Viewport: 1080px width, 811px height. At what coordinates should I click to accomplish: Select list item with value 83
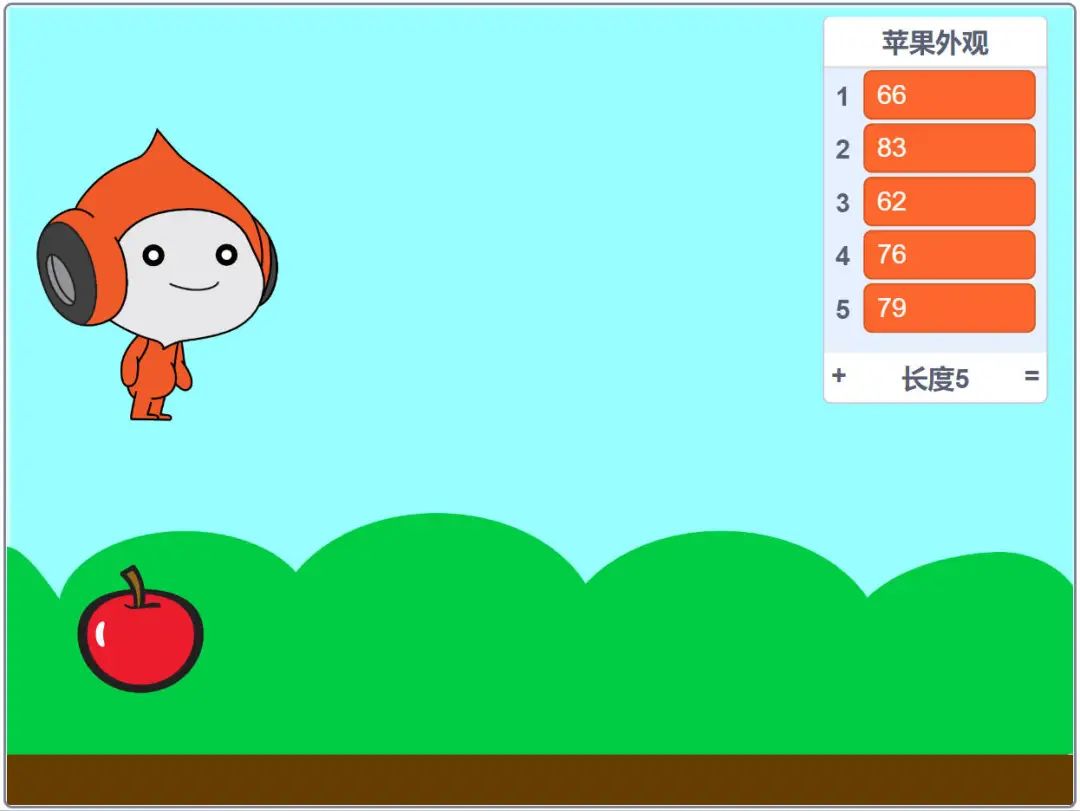pos(948,148)
